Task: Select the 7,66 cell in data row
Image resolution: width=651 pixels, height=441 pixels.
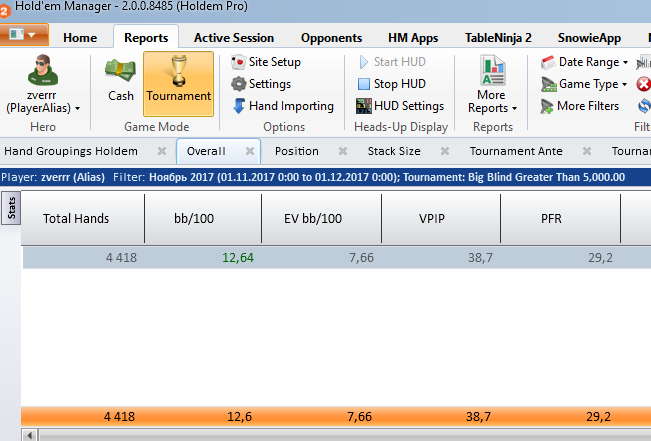Action: tap(361, 258)
